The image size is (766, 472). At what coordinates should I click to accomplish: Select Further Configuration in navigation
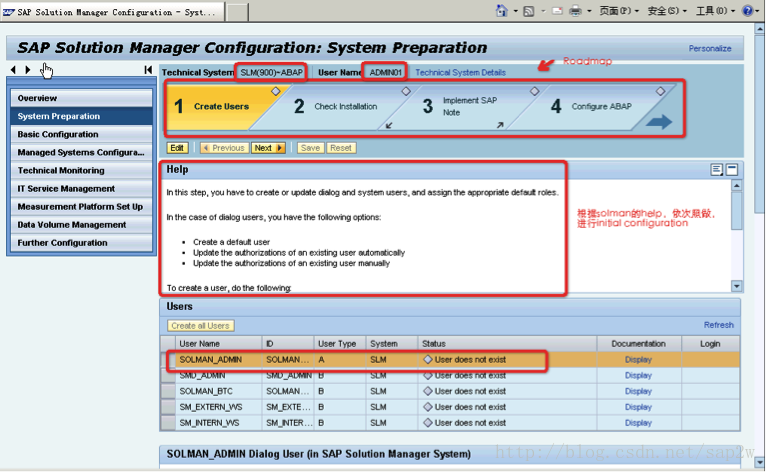(81, 243)
